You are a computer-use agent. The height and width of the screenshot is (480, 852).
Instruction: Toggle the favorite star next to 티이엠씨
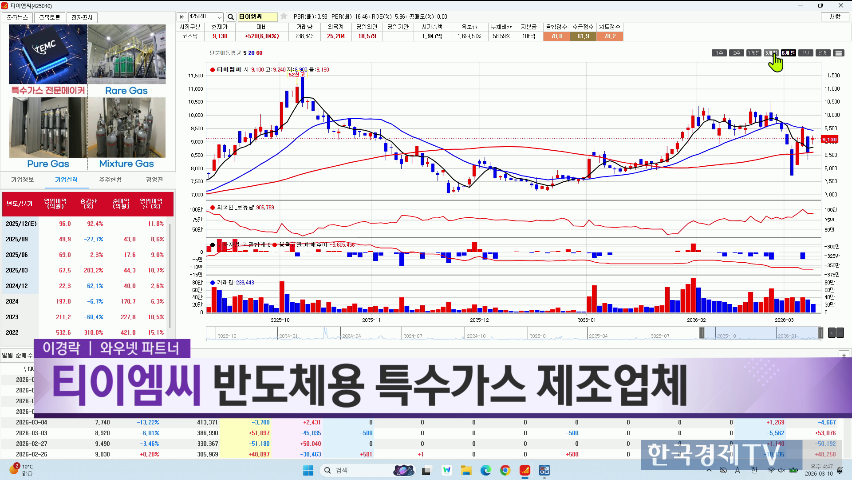click(284, 18)
